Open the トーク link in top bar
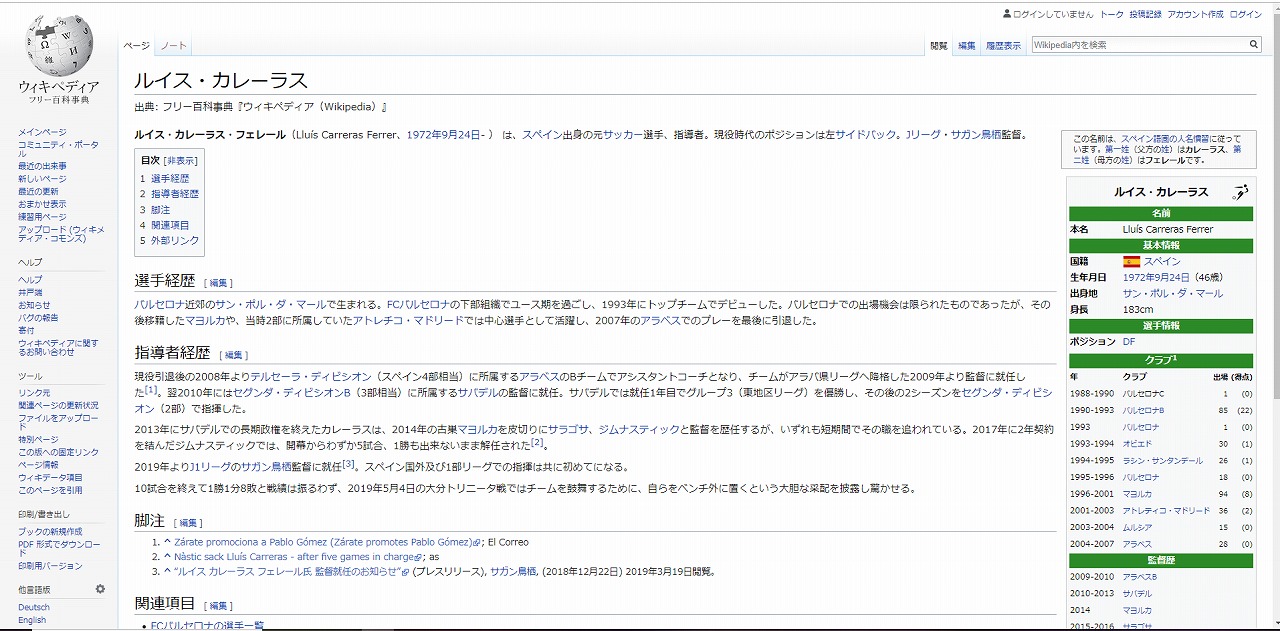Image resolution: width=1280 pixels, height=631 pixels. [x=1111, y=15]
